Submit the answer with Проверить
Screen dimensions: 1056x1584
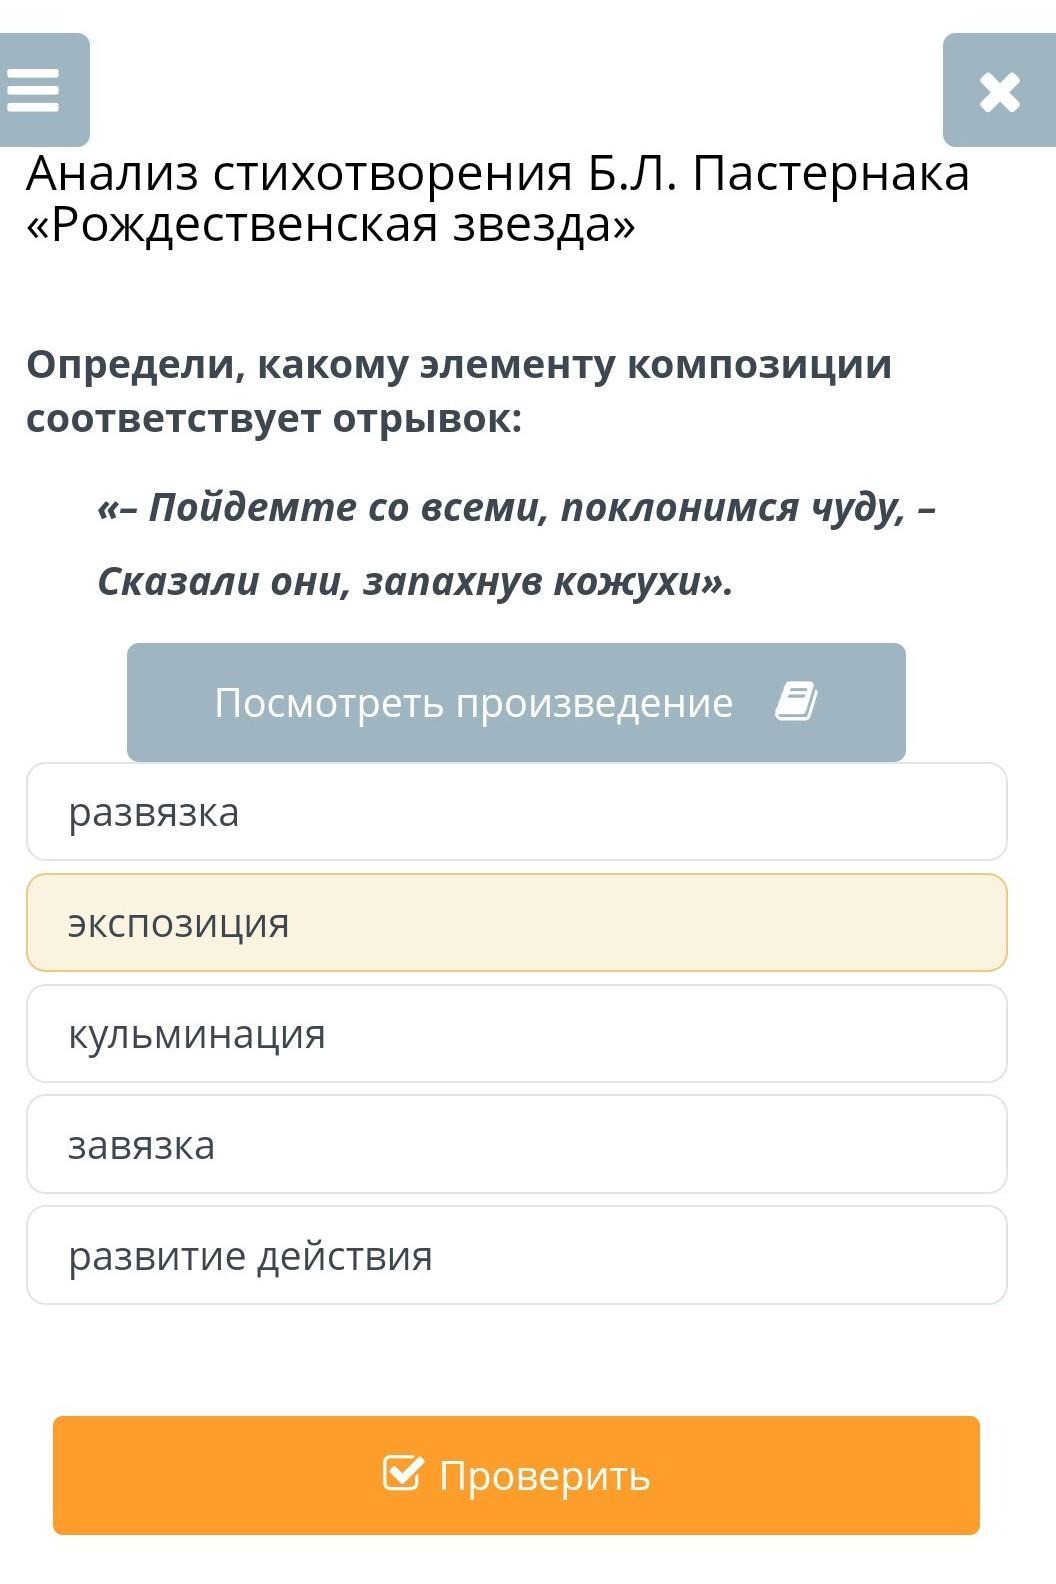pyautogui.click(x=516, y=1475)
